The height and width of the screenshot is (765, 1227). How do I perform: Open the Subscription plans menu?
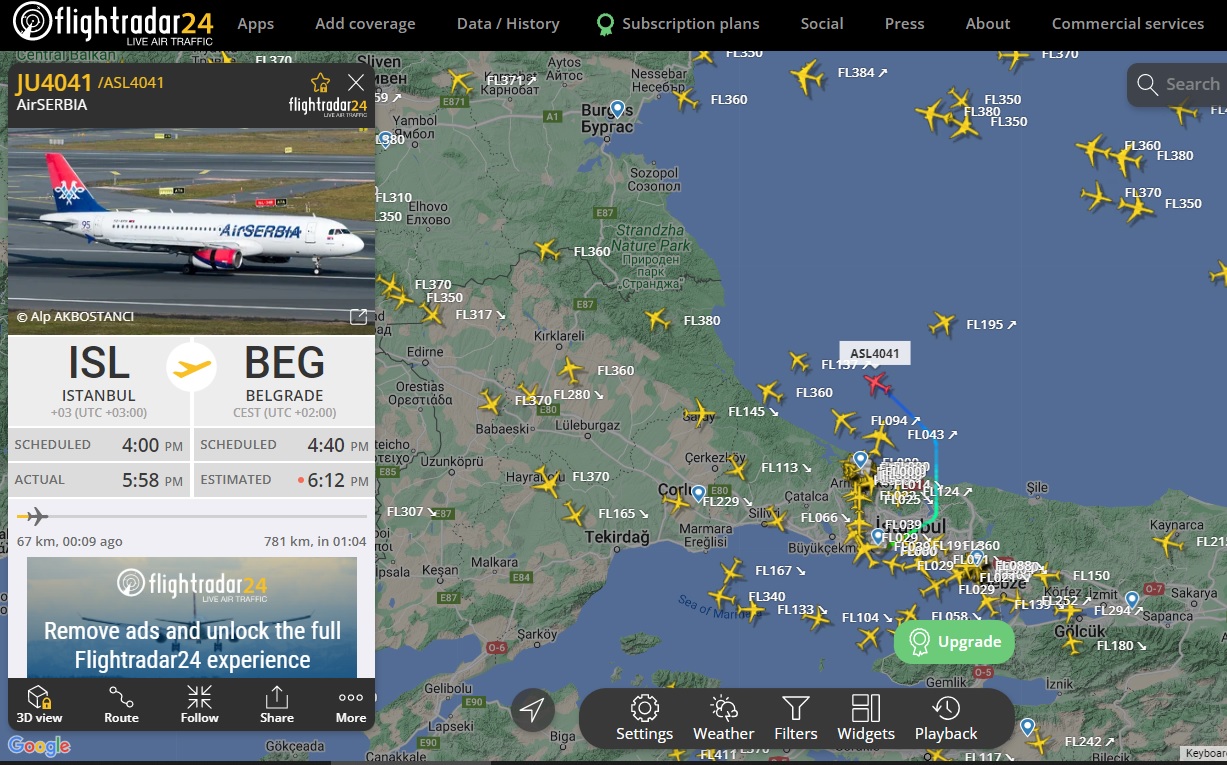tap(677, 23)
